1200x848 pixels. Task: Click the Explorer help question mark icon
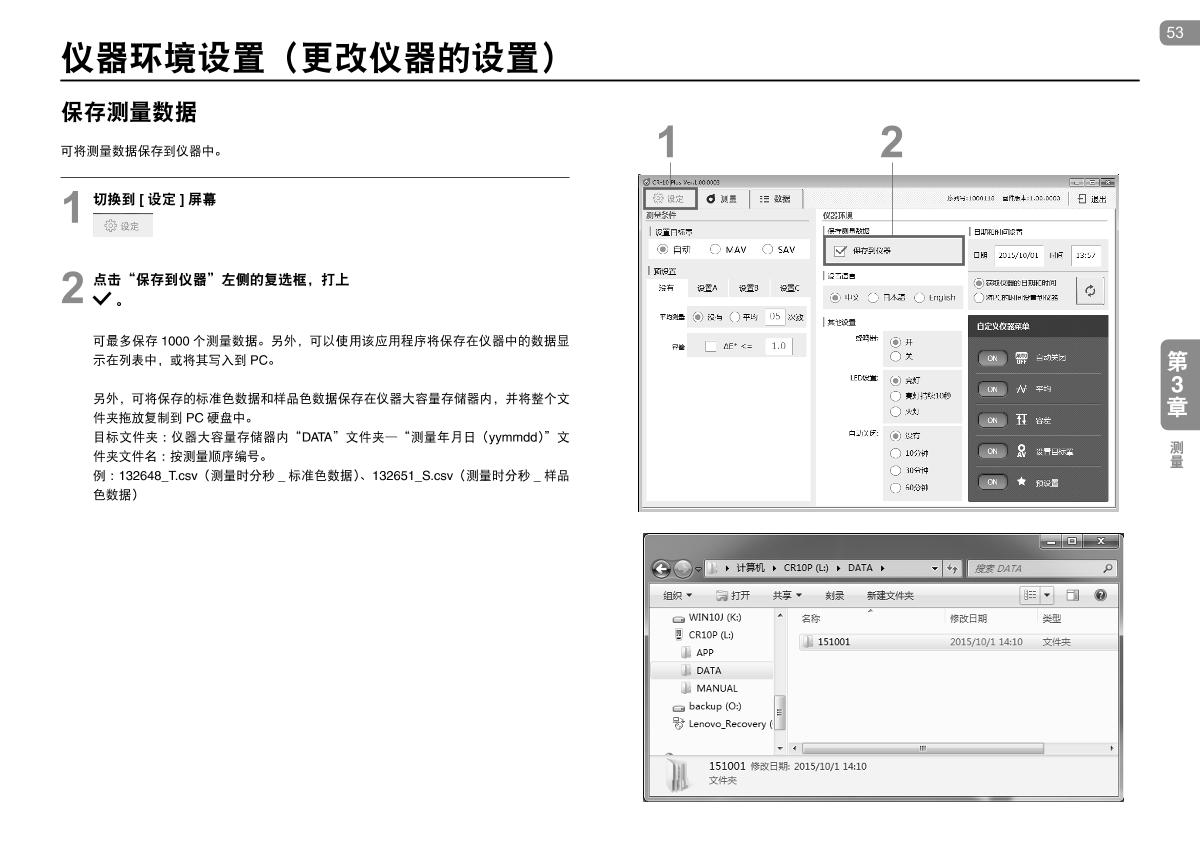click(x=1099, y=596)
